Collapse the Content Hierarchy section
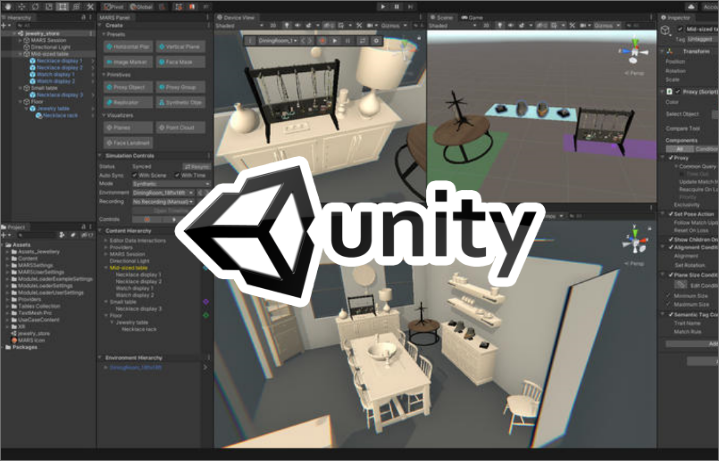Viewport: 719px width, 461px height. (100, 231)
